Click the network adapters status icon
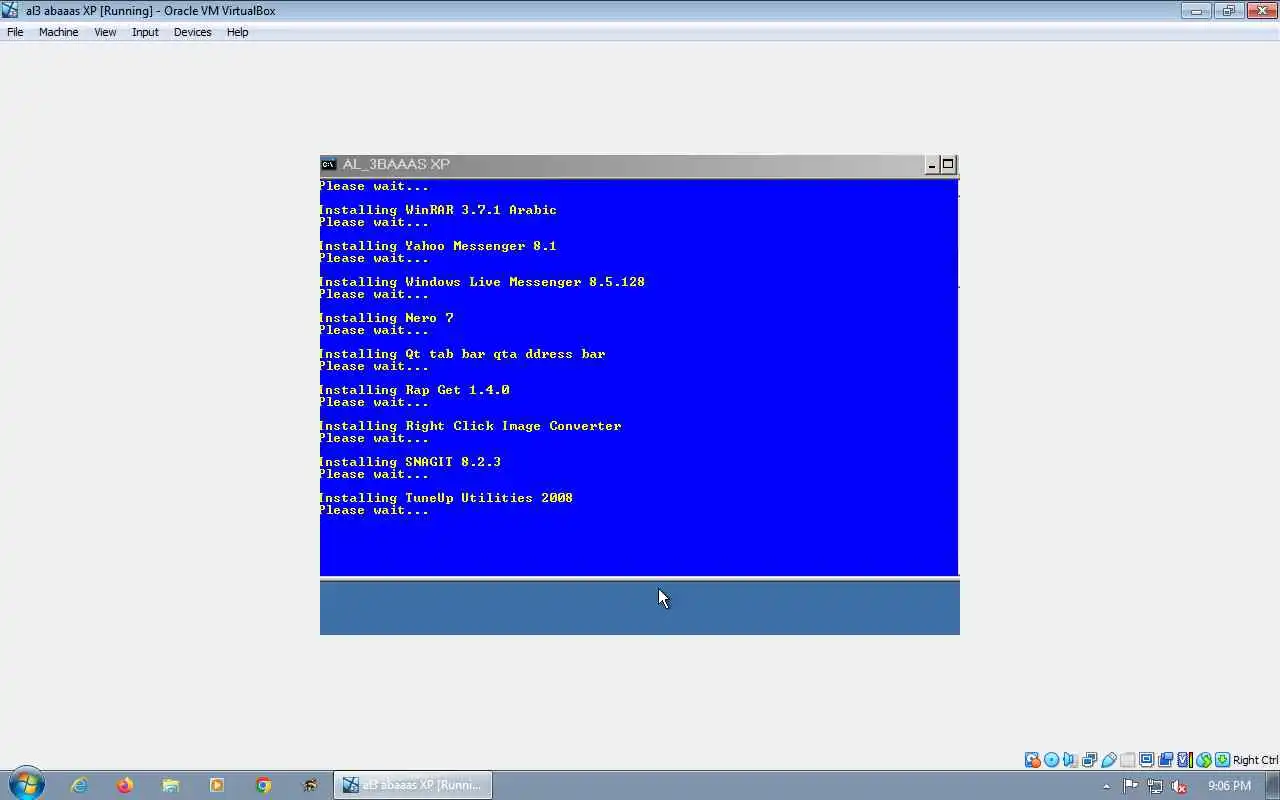The width and height of the screenshot is (1280, 800). (1090, 760)
